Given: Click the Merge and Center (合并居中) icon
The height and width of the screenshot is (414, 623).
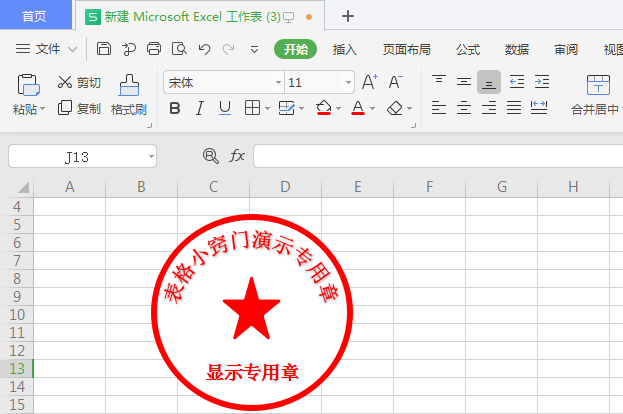Looking at the screenshot, I should [598, 94].
